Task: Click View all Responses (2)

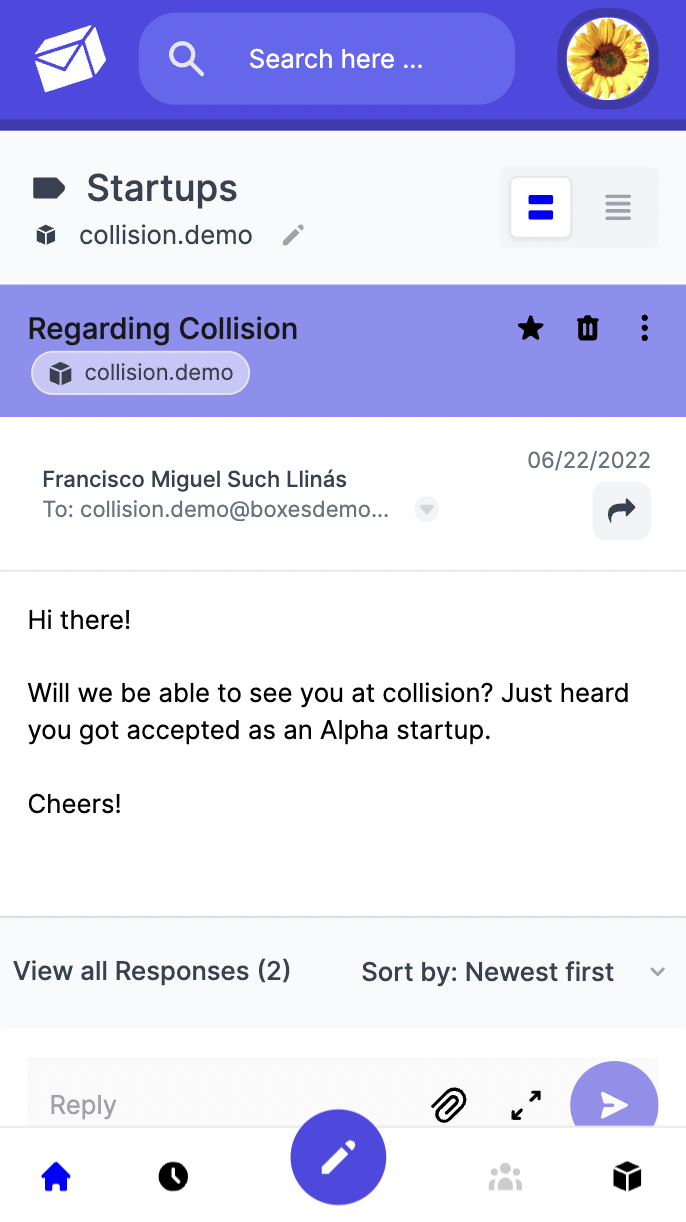Action: 152,971
